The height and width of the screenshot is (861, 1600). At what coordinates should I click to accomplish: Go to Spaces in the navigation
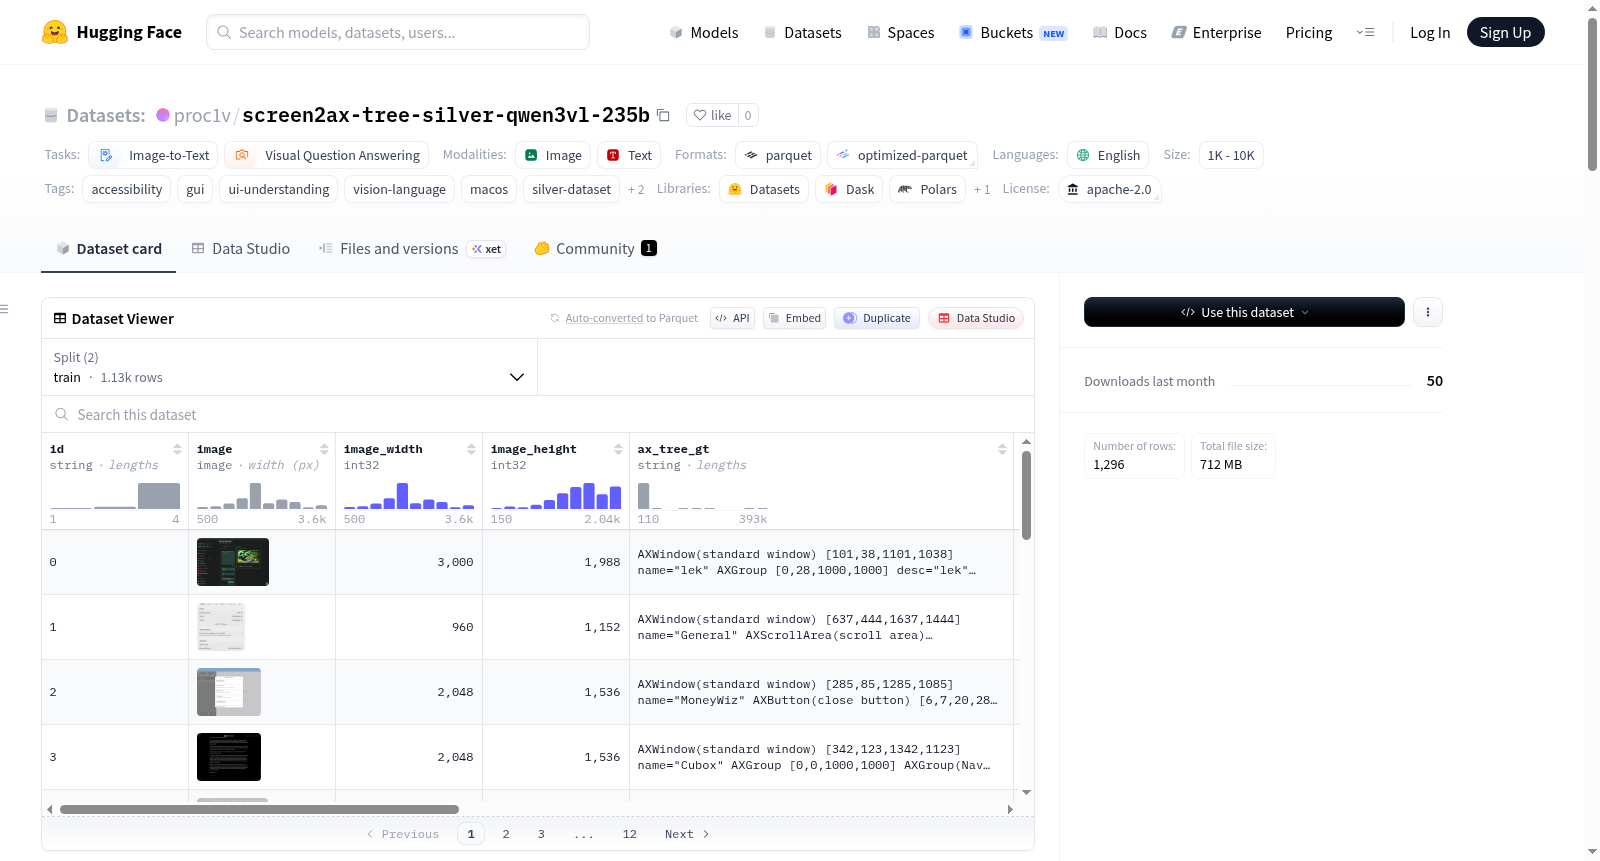point(900,32)
